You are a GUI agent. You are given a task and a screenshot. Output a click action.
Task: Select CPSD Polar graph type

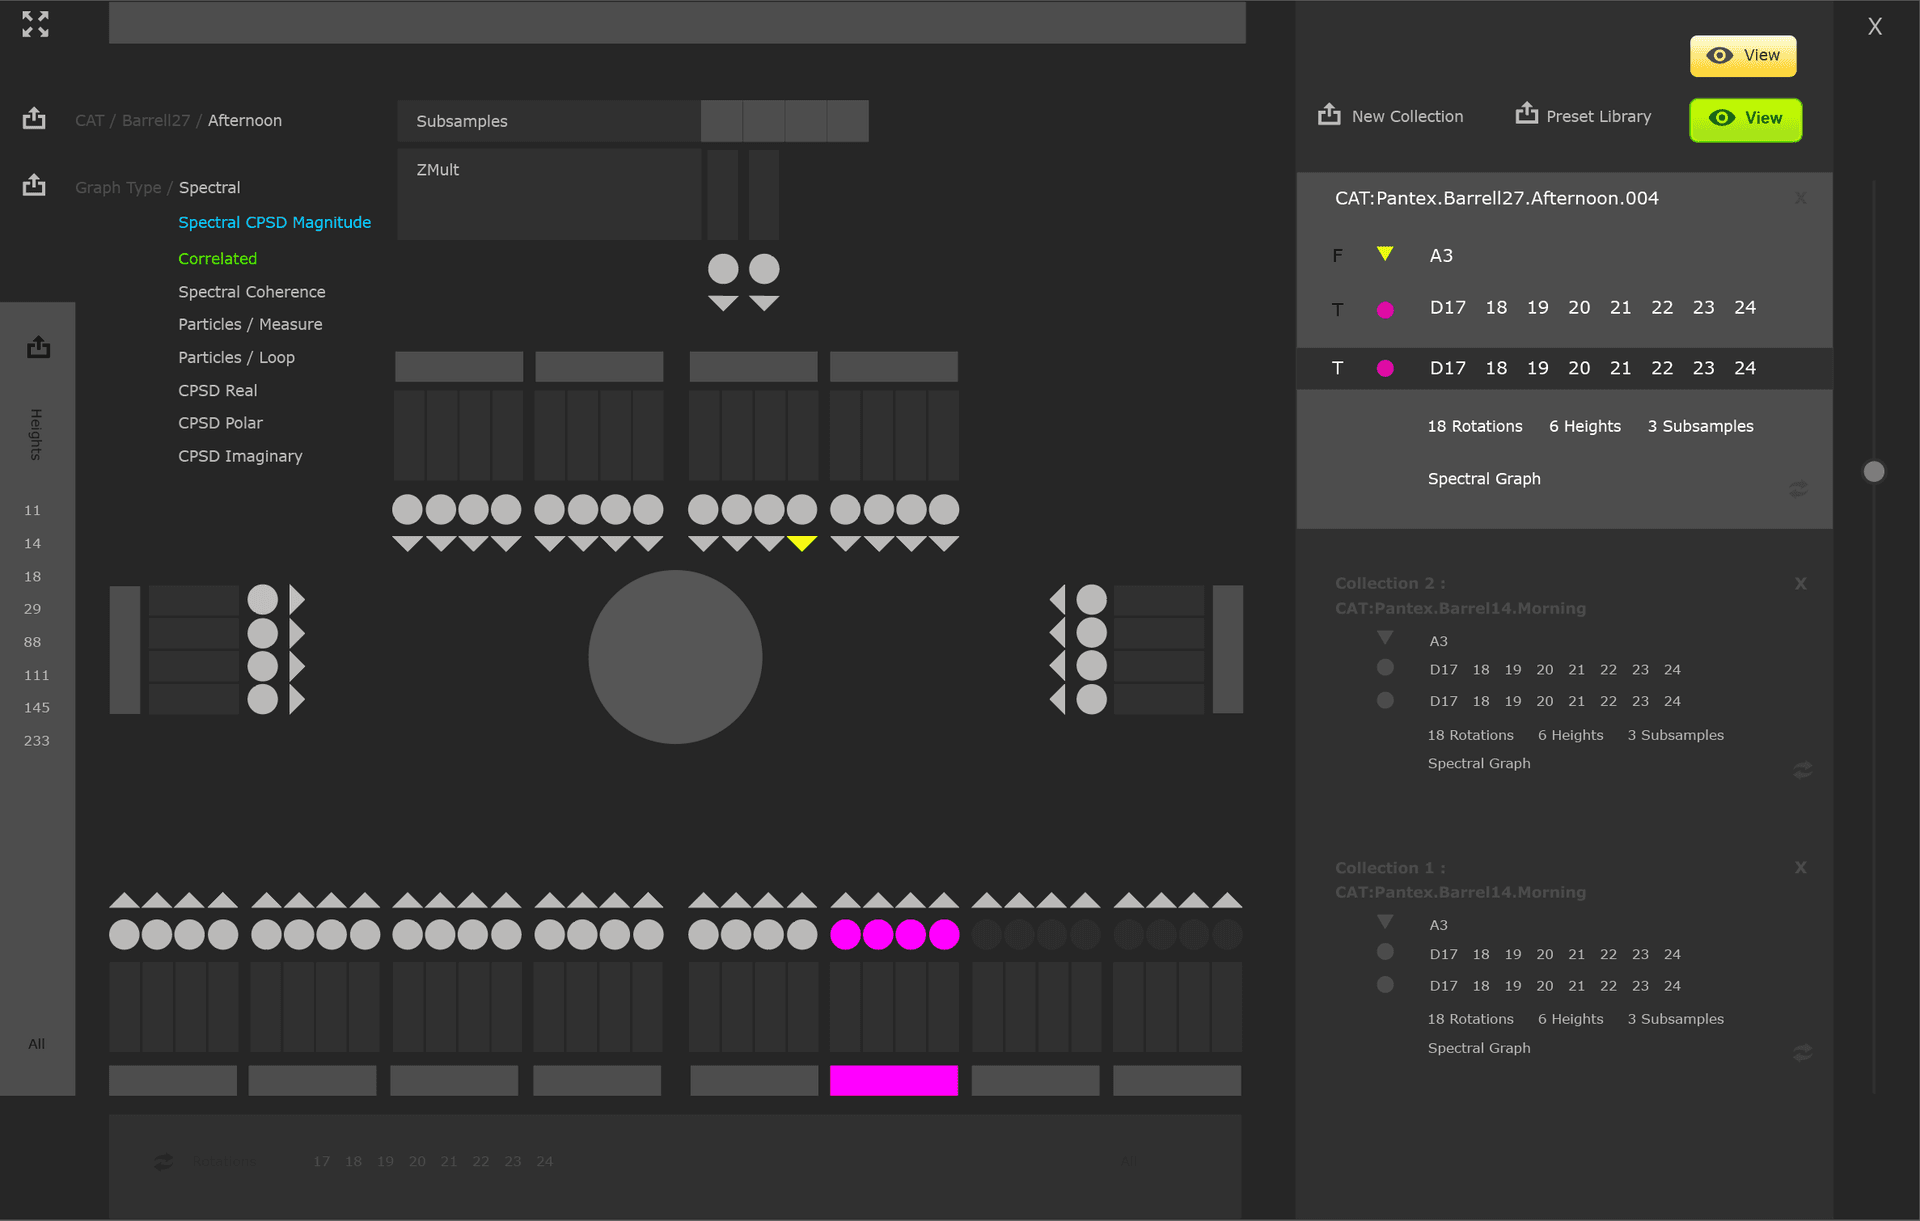[220, 423]
